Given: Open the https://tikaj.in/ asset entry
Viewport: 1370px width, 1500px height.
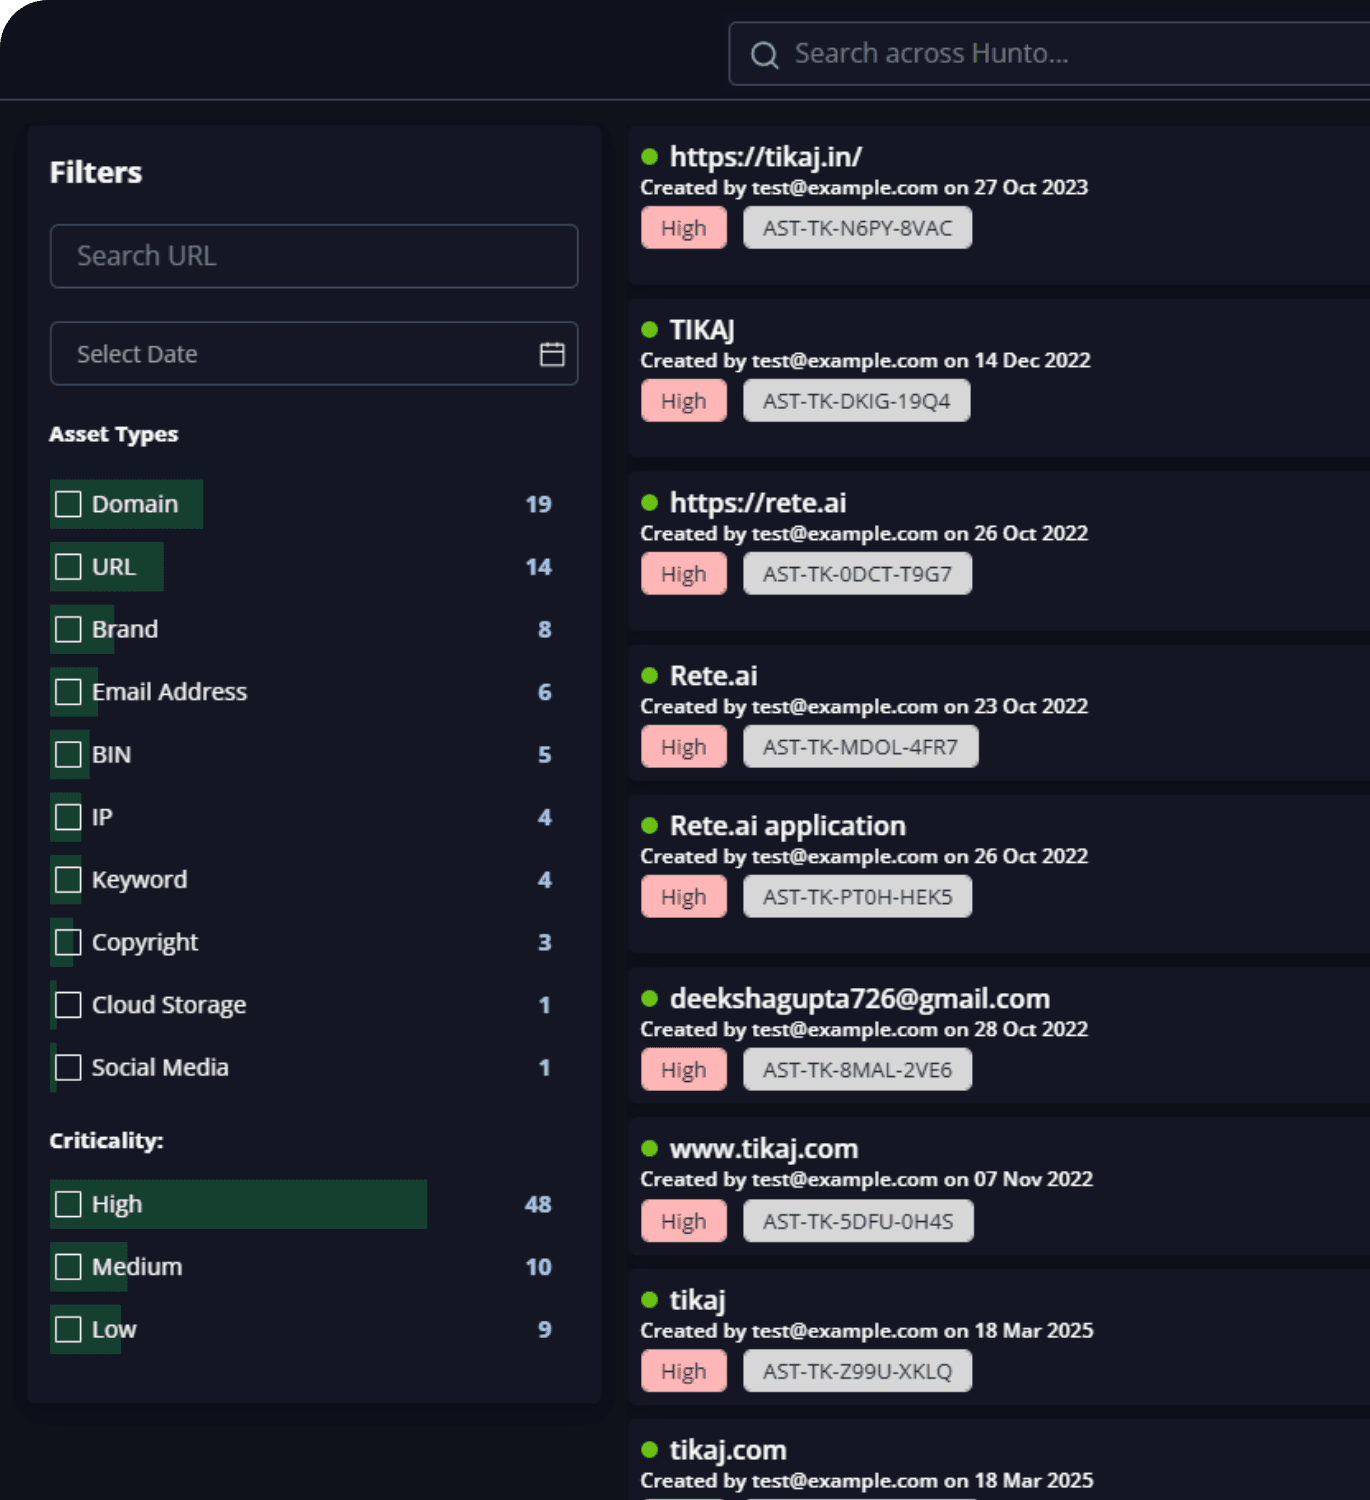Looking at the screenshot, I should (765, 156).
